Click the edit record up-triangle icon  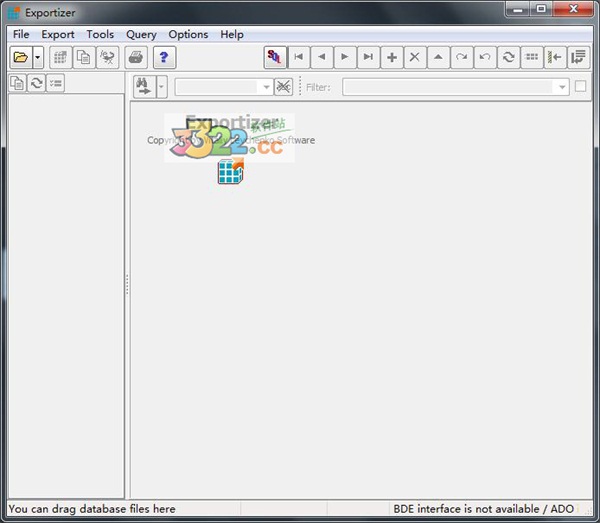[x=439, y=57]
